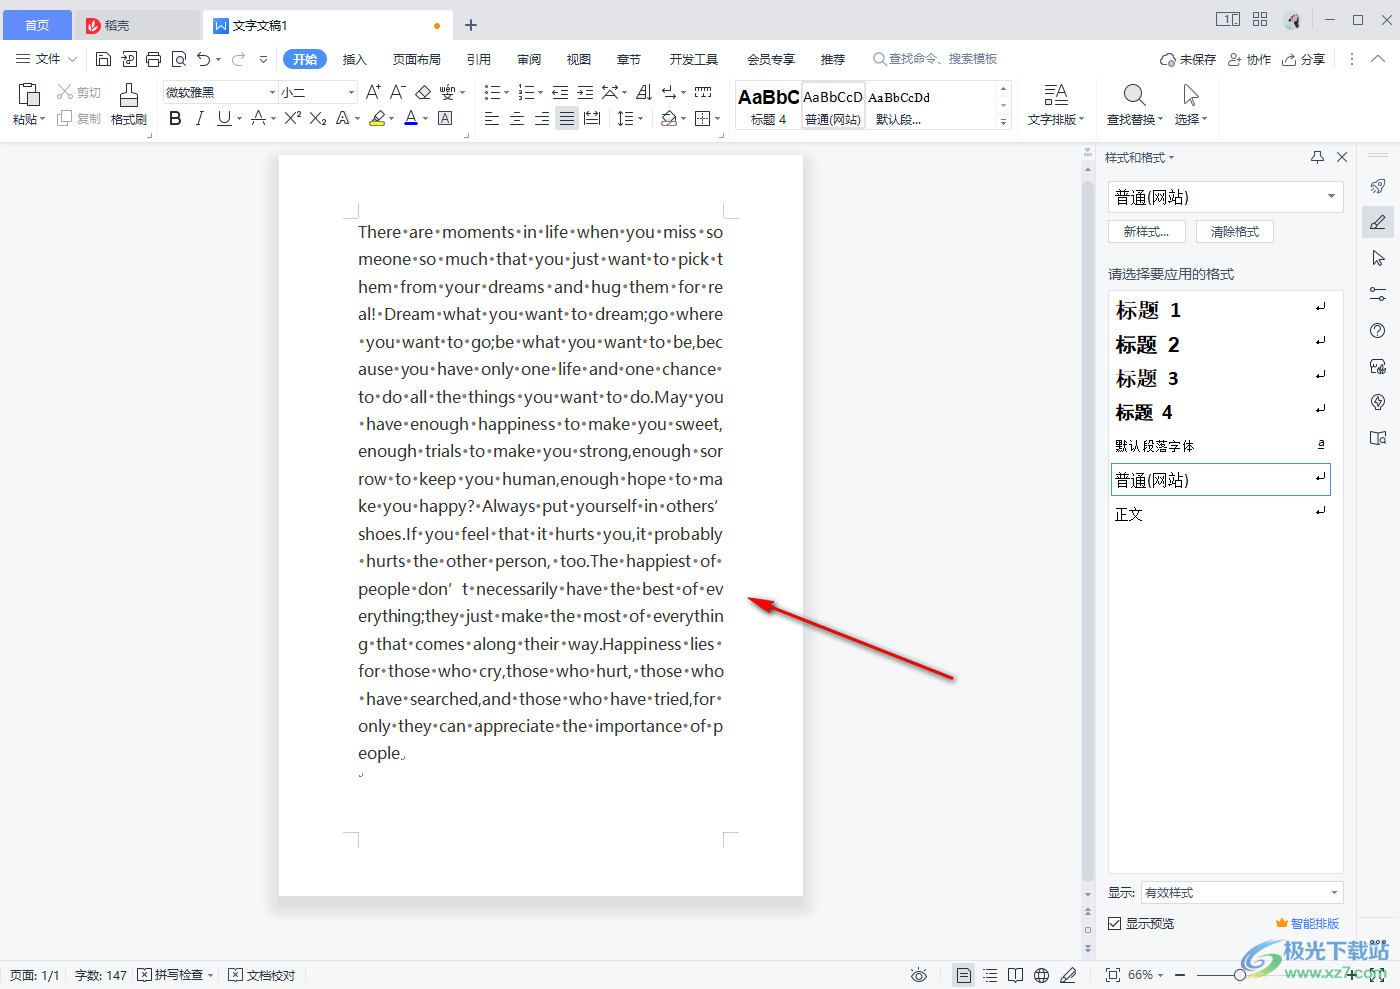Open Print Preview icon

tap(179, 59)
